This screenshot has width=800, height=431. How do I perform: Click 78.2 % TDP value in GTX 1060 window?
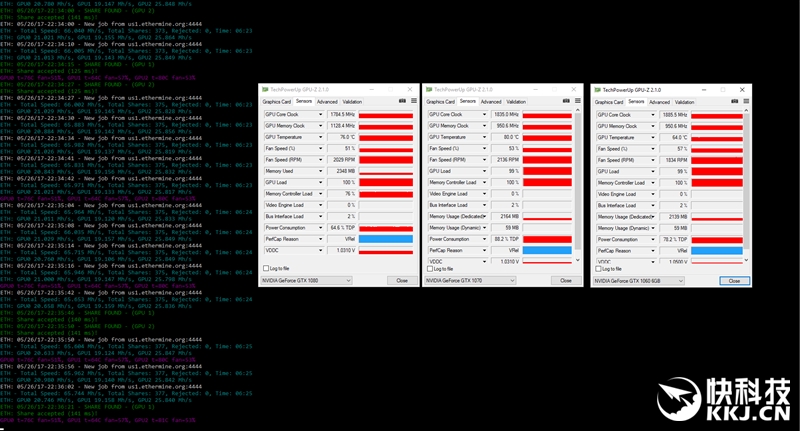click(x=674, y=240)
